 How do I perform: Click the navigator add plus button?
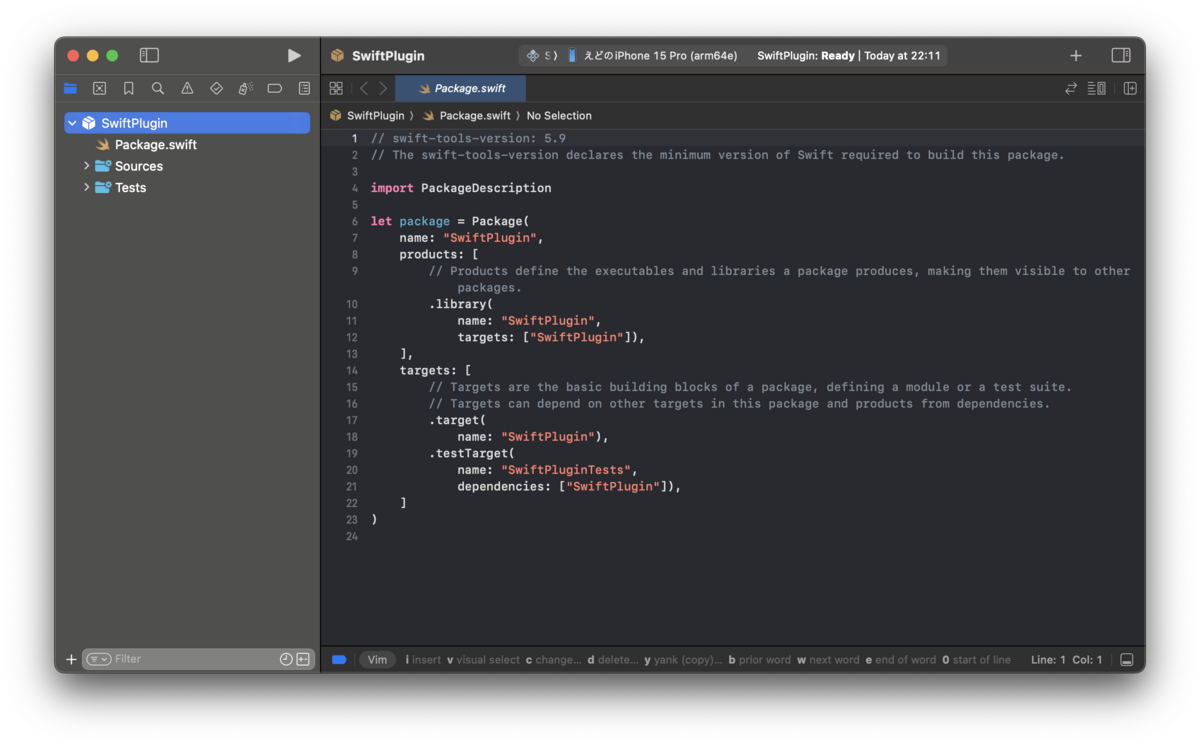(71, 660)
